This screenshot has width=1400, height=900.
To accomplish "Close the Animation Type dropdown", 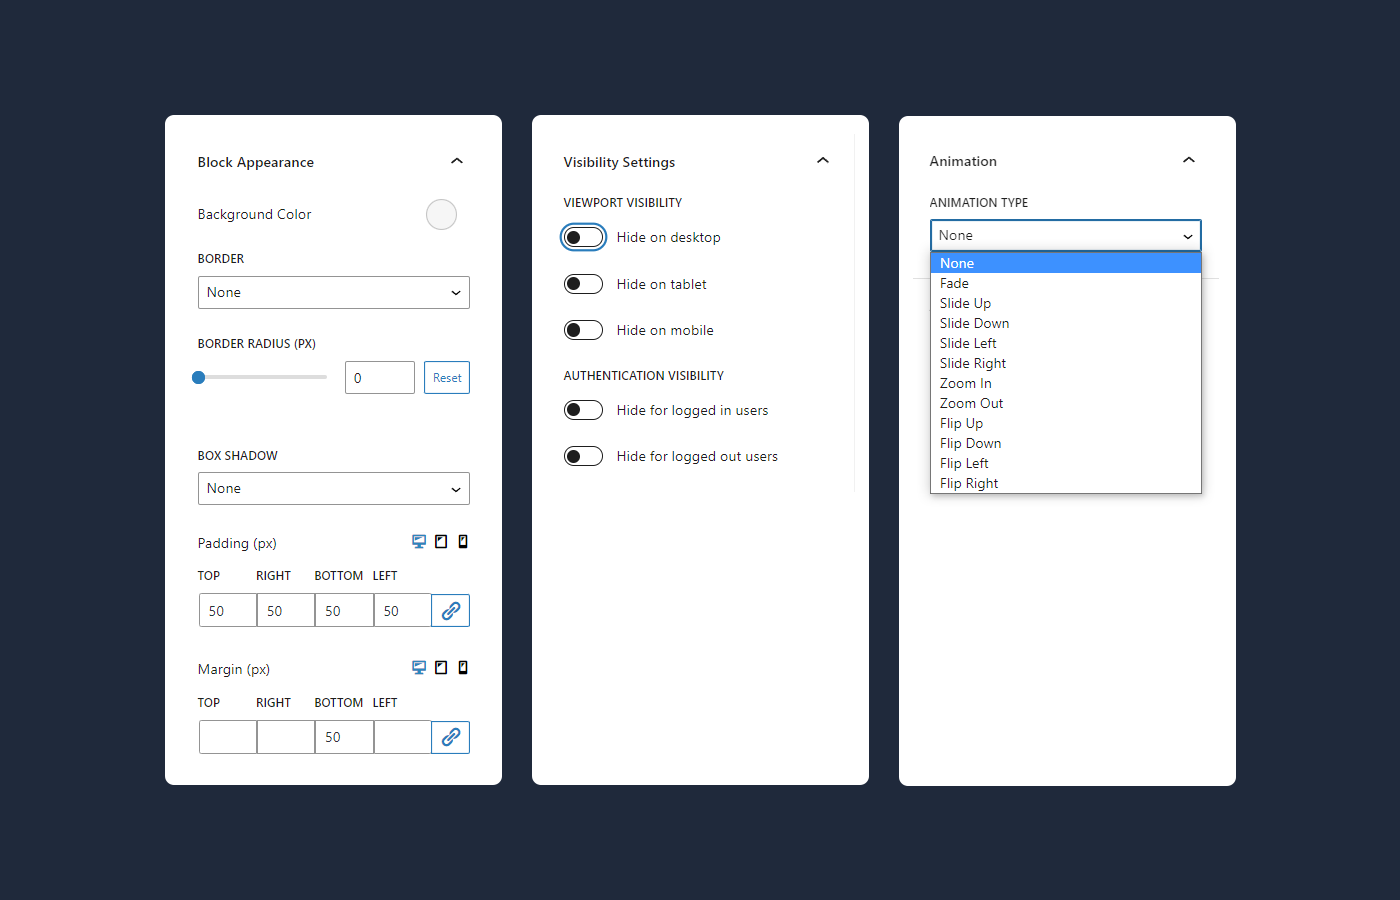I will point(1066,235).
